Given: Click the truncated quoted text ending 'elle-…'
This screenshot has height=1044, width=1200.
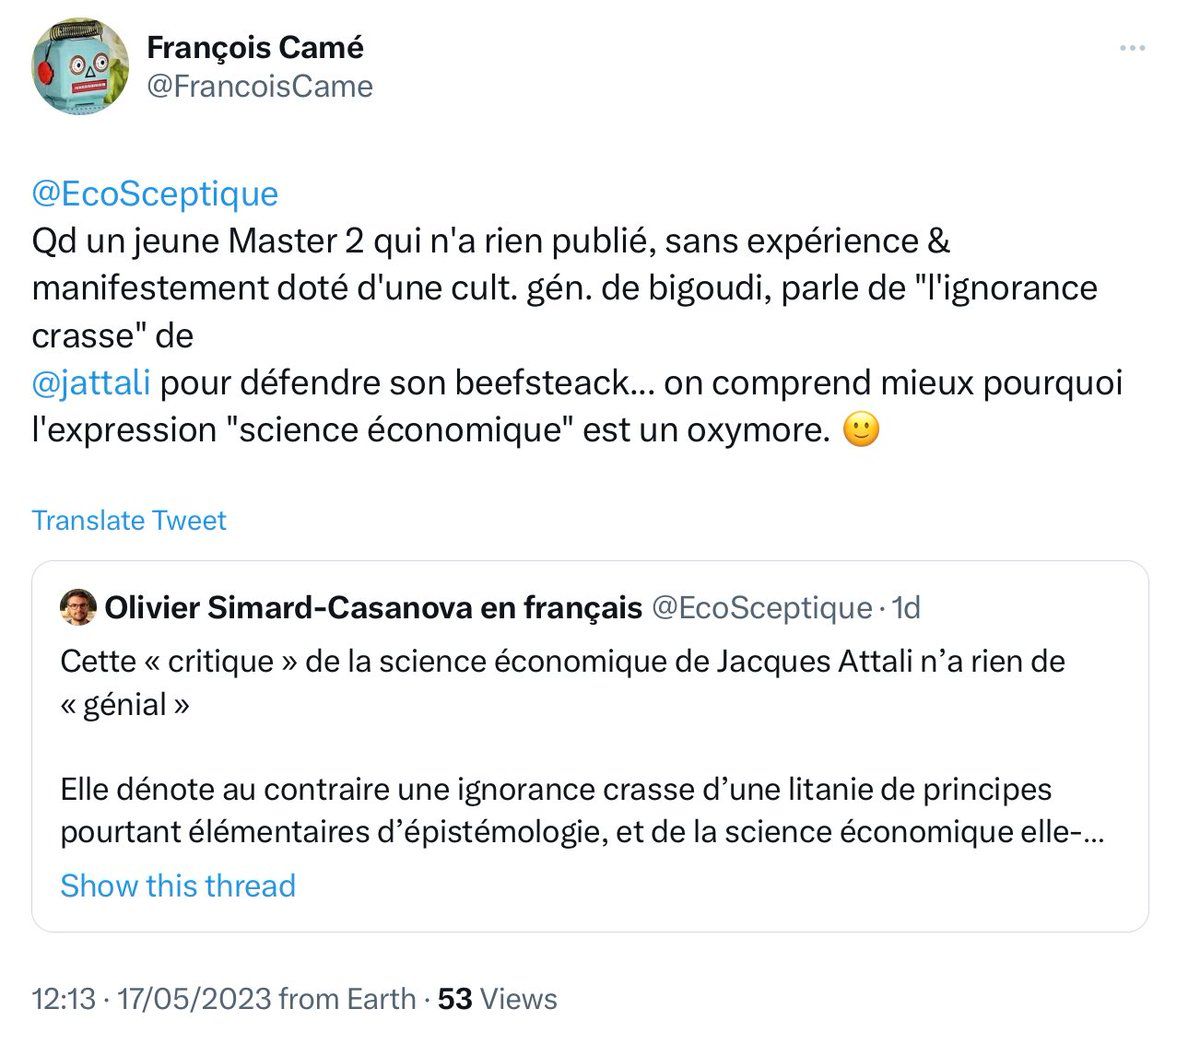Looking at the screenshot, I should 582,811.
